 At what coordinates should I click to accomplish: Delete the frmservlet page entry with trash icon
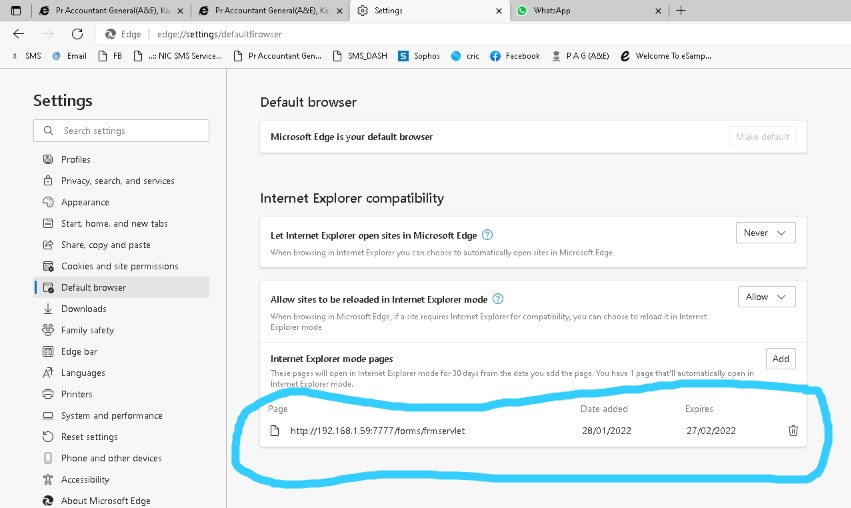tap(793, 431)
